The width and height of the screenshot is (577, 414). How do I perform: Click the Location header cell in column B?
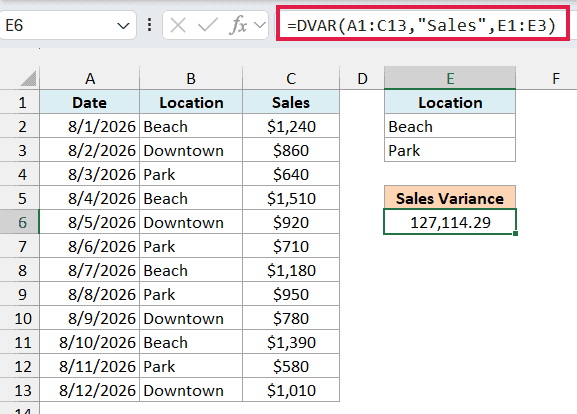191,102
